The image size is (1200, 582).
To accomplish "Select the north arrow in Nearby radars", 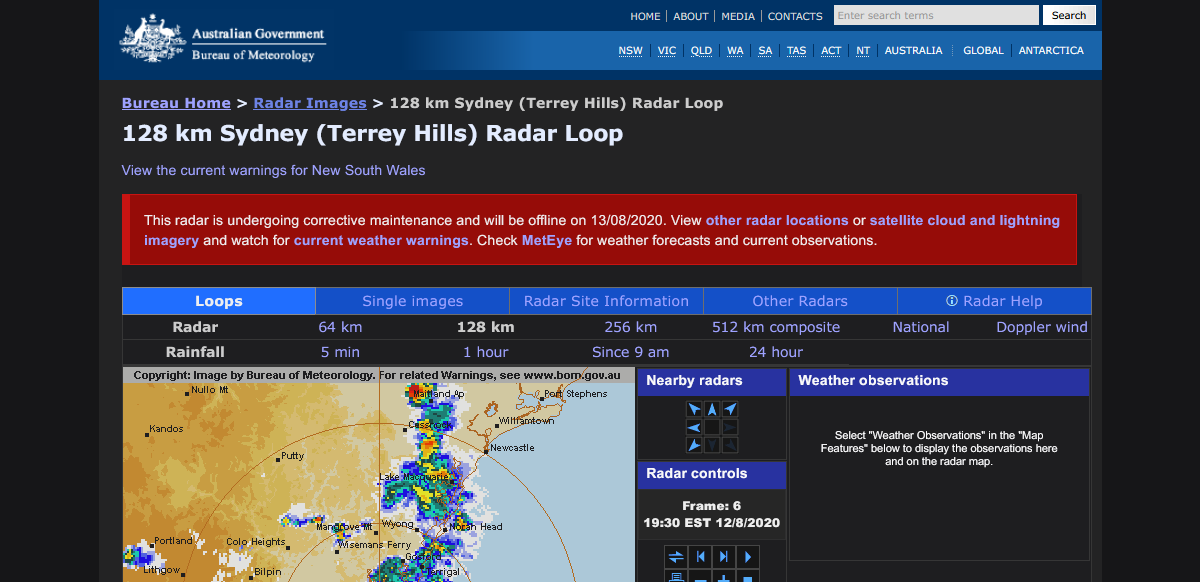I will [713, 408].
